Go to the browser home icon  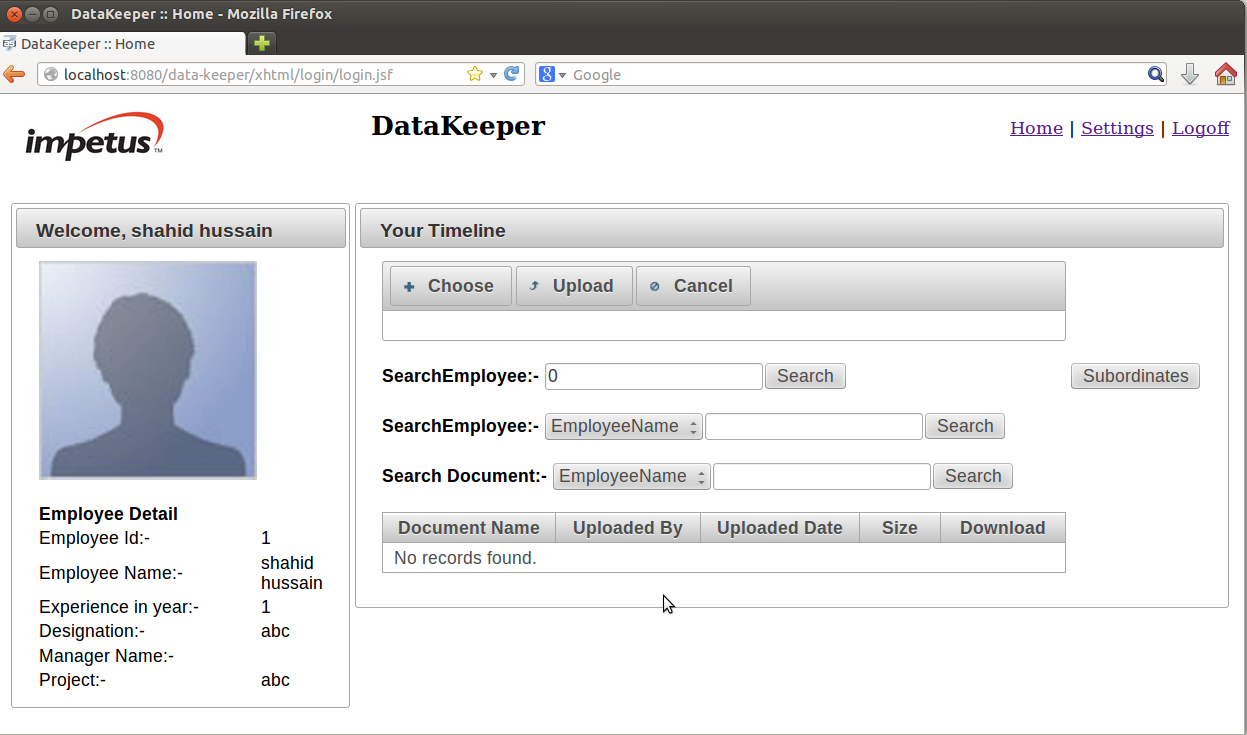click(1225, 74)
